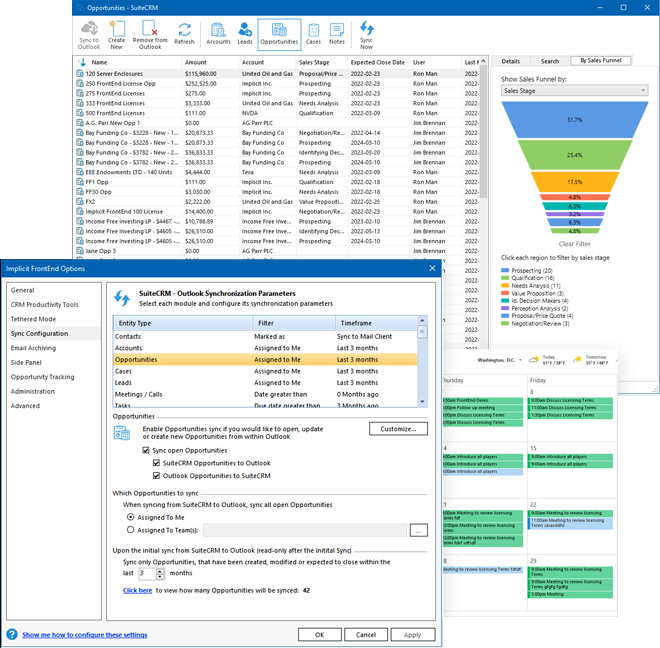Click green 25.4% funnel segment
Image resolution: width=660 pixels, height=648 pixels.
click(x=574, y=155)
